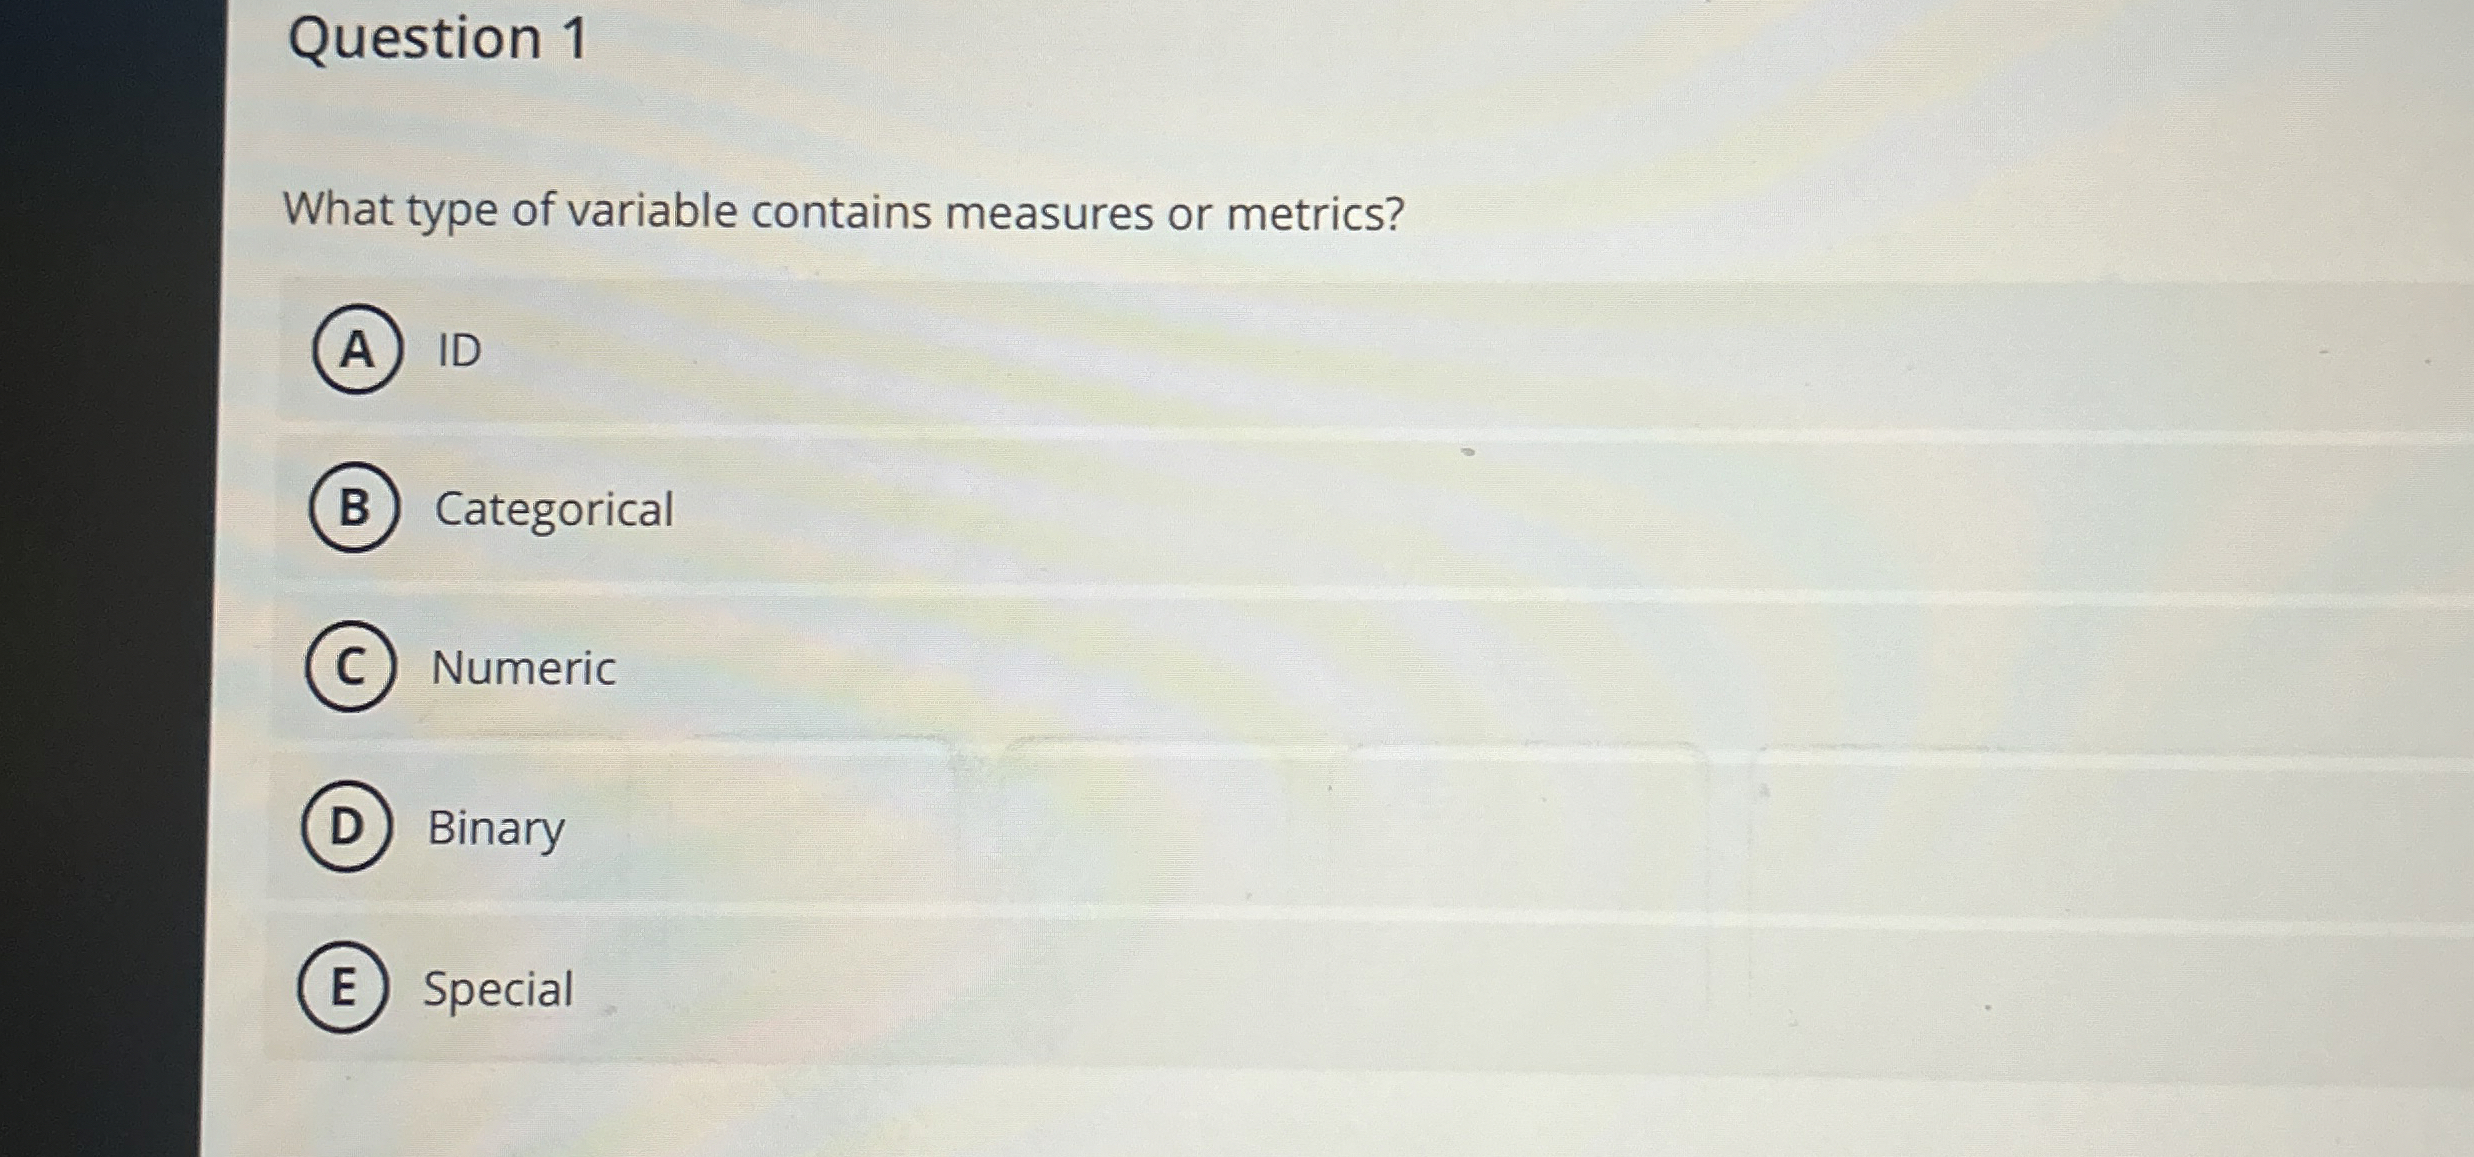Click the ID answer text
This screenshot has height=1157, width=2474.
point(456,350)
